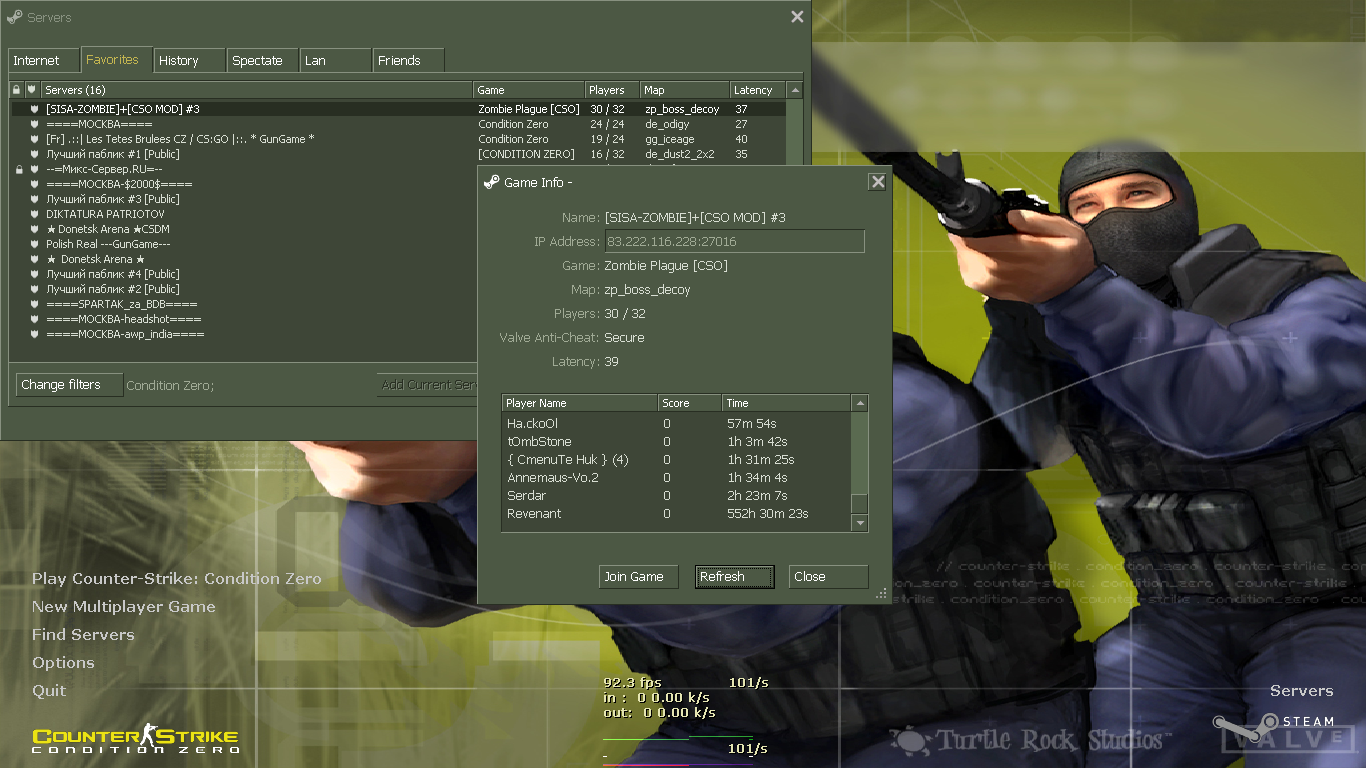Click the shield icon next to DIKTATURA PATRIOTOV
The height and width of the screenshot is (768, 1366).
tap(34, 215)
